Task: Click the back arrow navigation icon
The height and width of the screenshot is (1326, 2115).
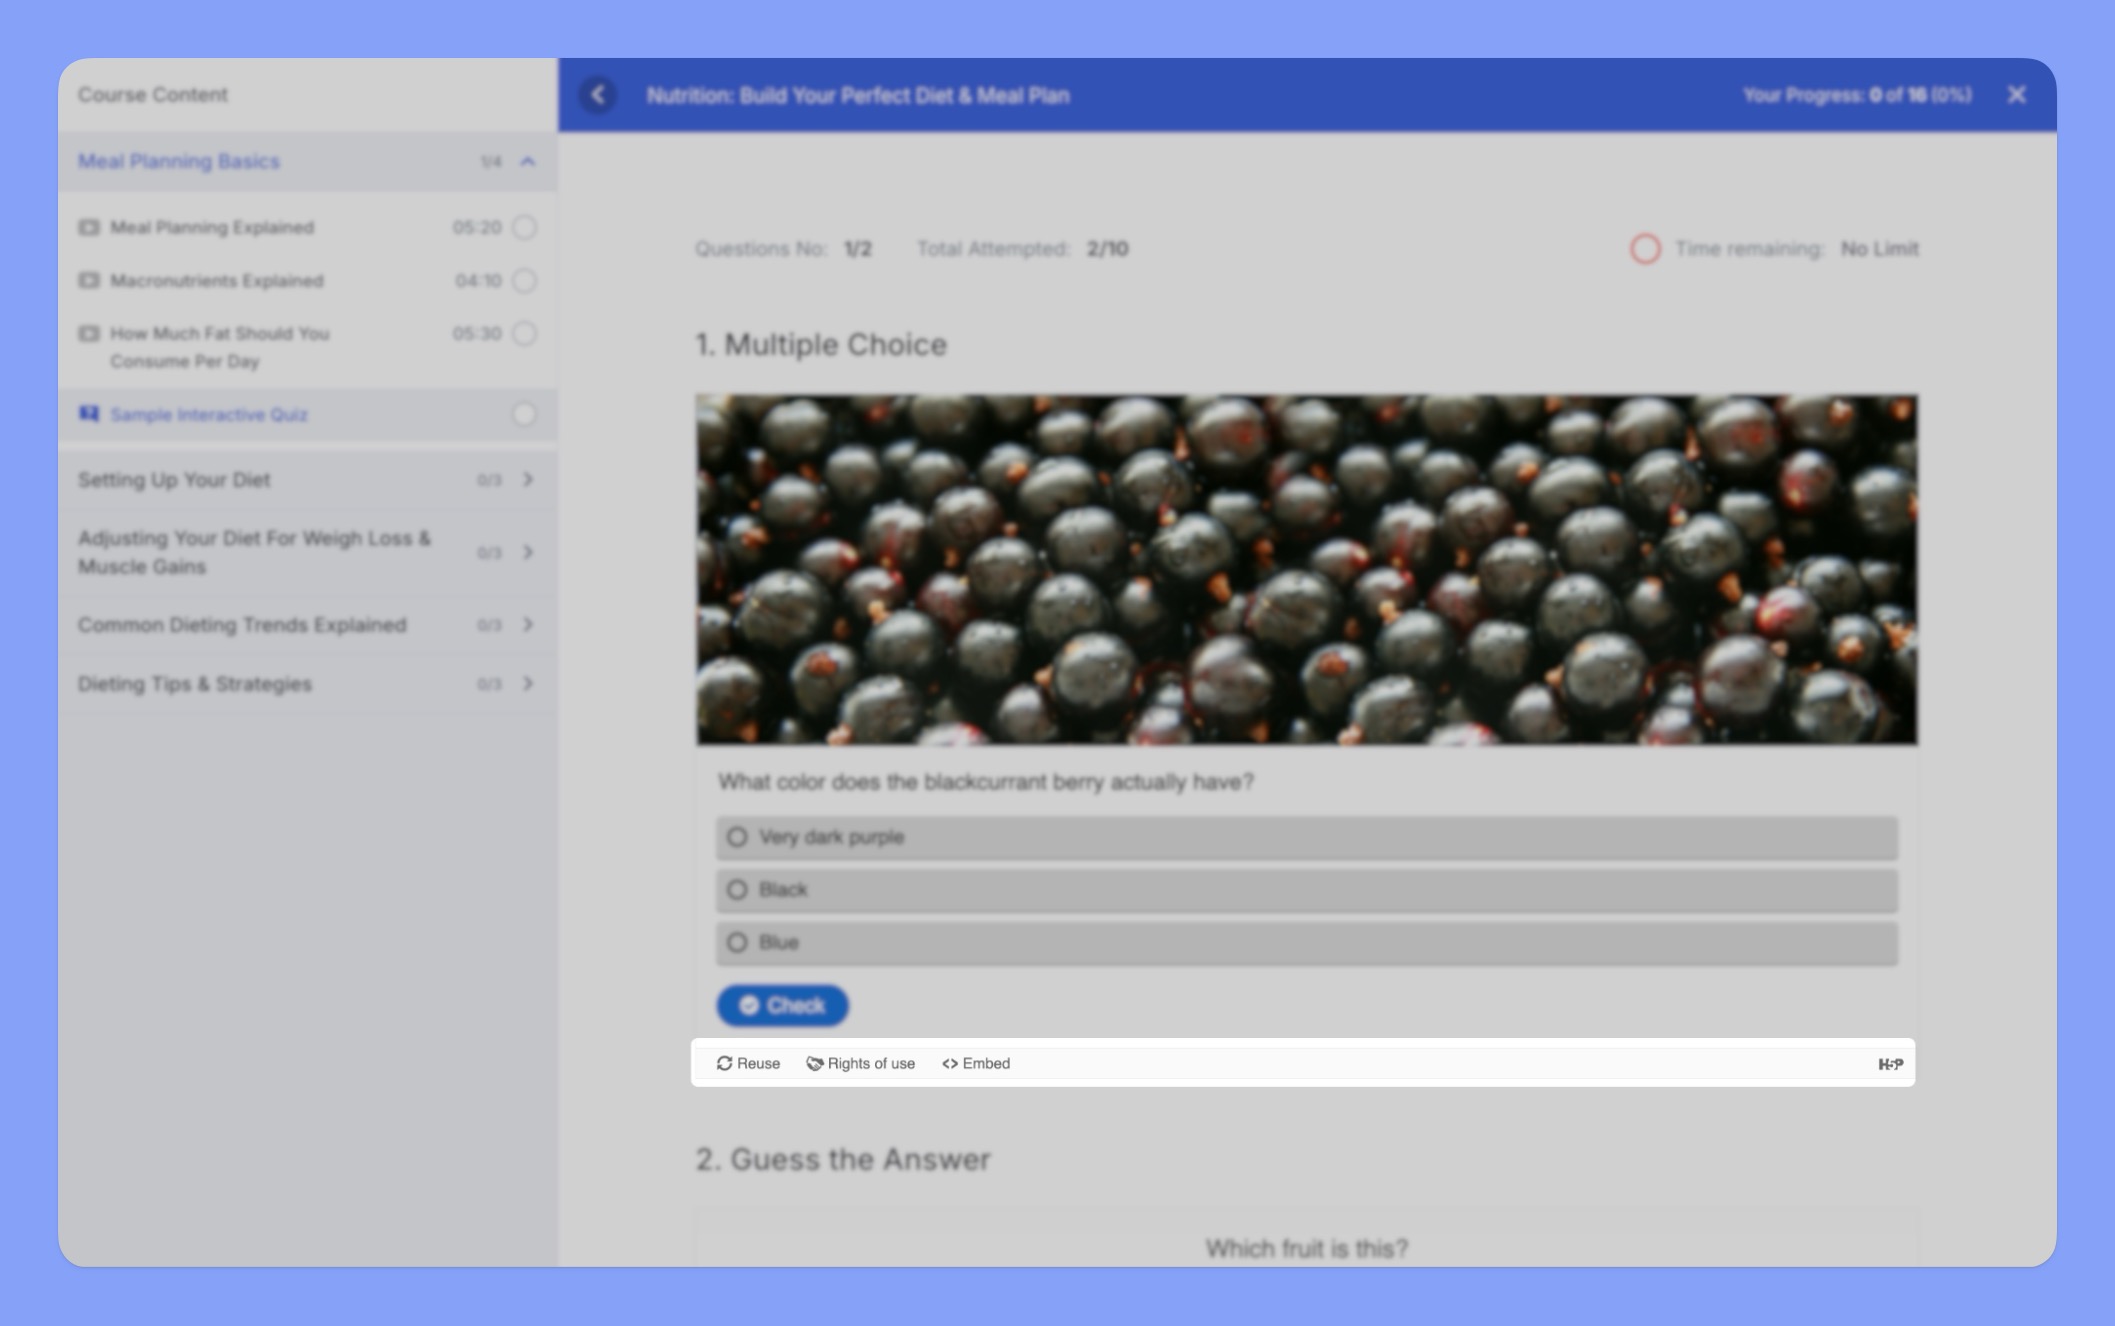Action: click(597, 95)
